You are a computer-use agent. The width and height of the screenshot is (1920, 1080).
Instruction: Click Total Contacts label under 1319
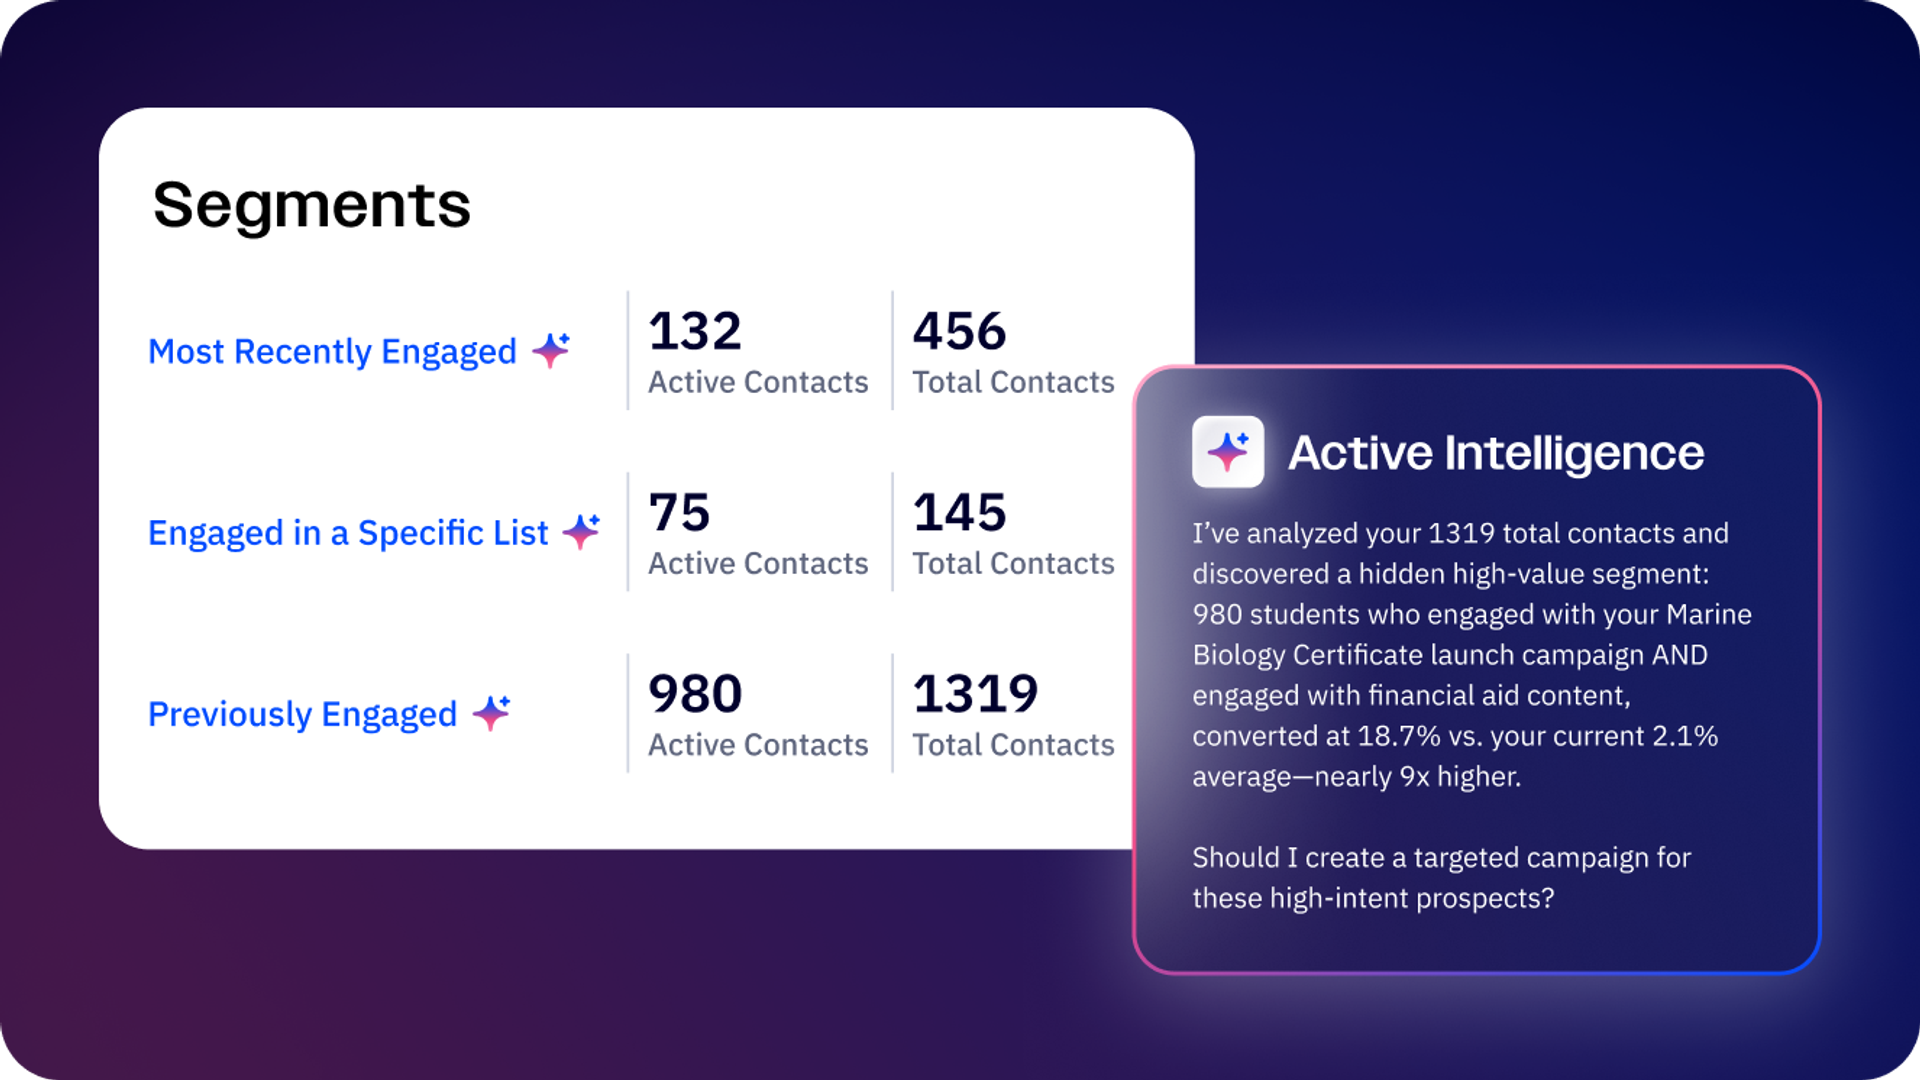pyautogui.click(x=1013, y=745)
